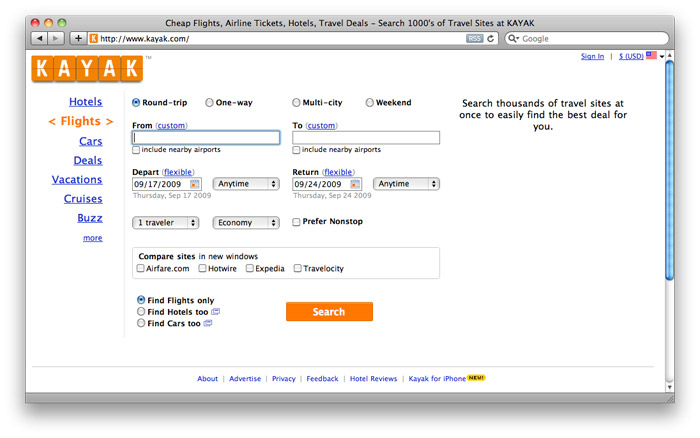This screenshot has width=700, height=438.
Task: Click the KAYAK logo
Action: [87, 68]
